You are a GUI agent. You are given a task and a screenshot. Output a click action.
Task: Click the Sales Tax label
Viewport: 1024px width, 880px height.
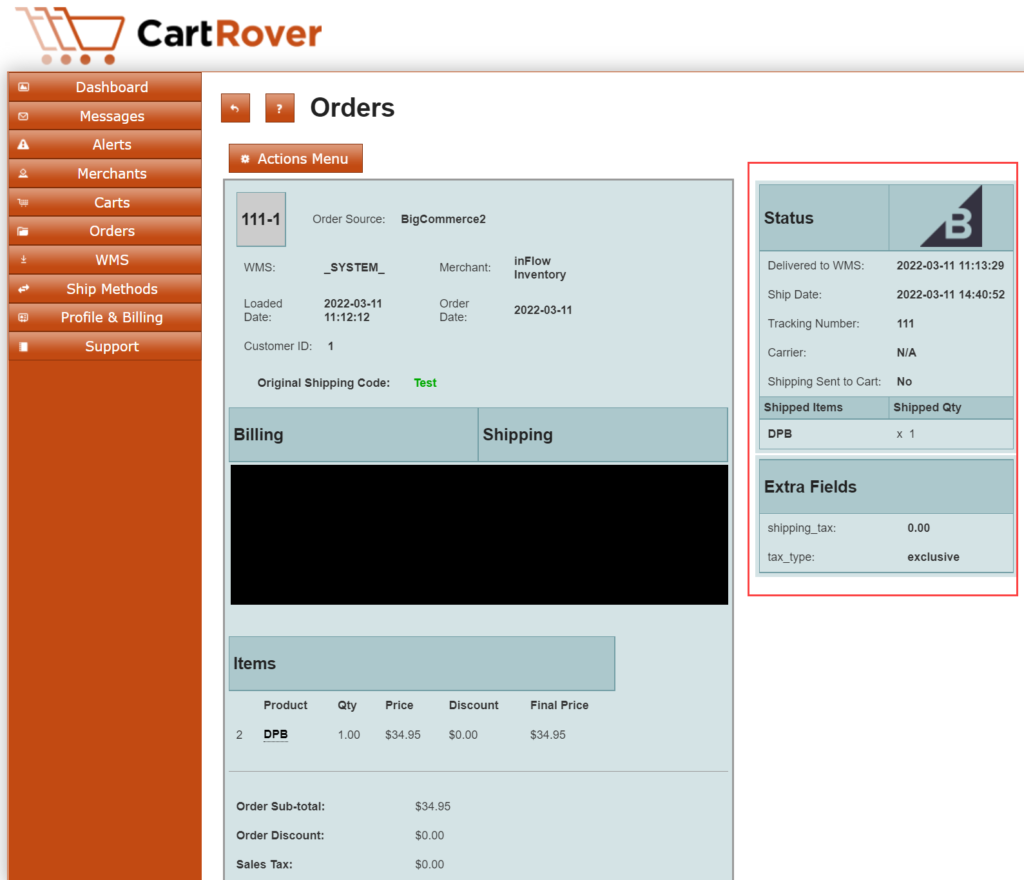[x=264, y=865]
